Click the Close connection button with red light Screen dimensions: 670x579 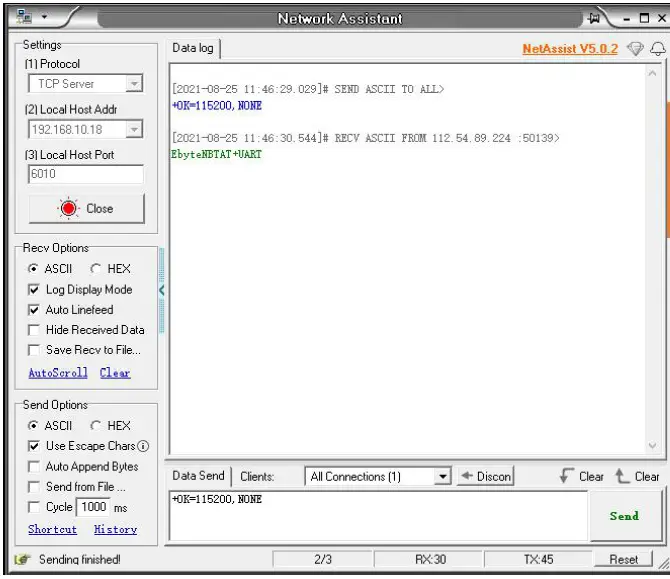87,209
